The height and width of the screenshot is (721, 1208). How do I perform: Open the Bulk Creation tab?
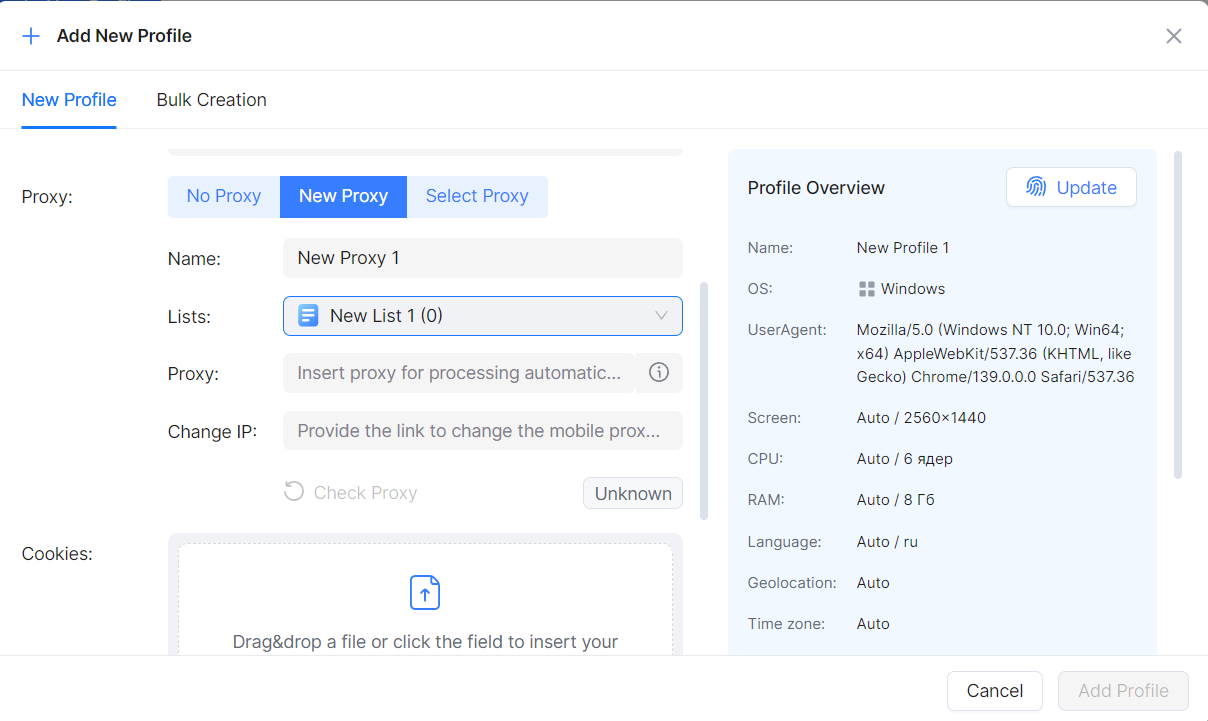[211, 100]
